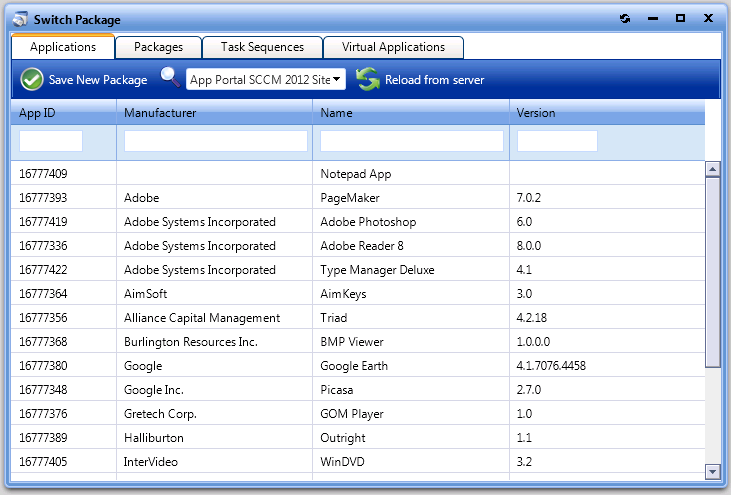Sort by Manufacturer column header
Screen dimensions: 731x495
coord(214,113)
